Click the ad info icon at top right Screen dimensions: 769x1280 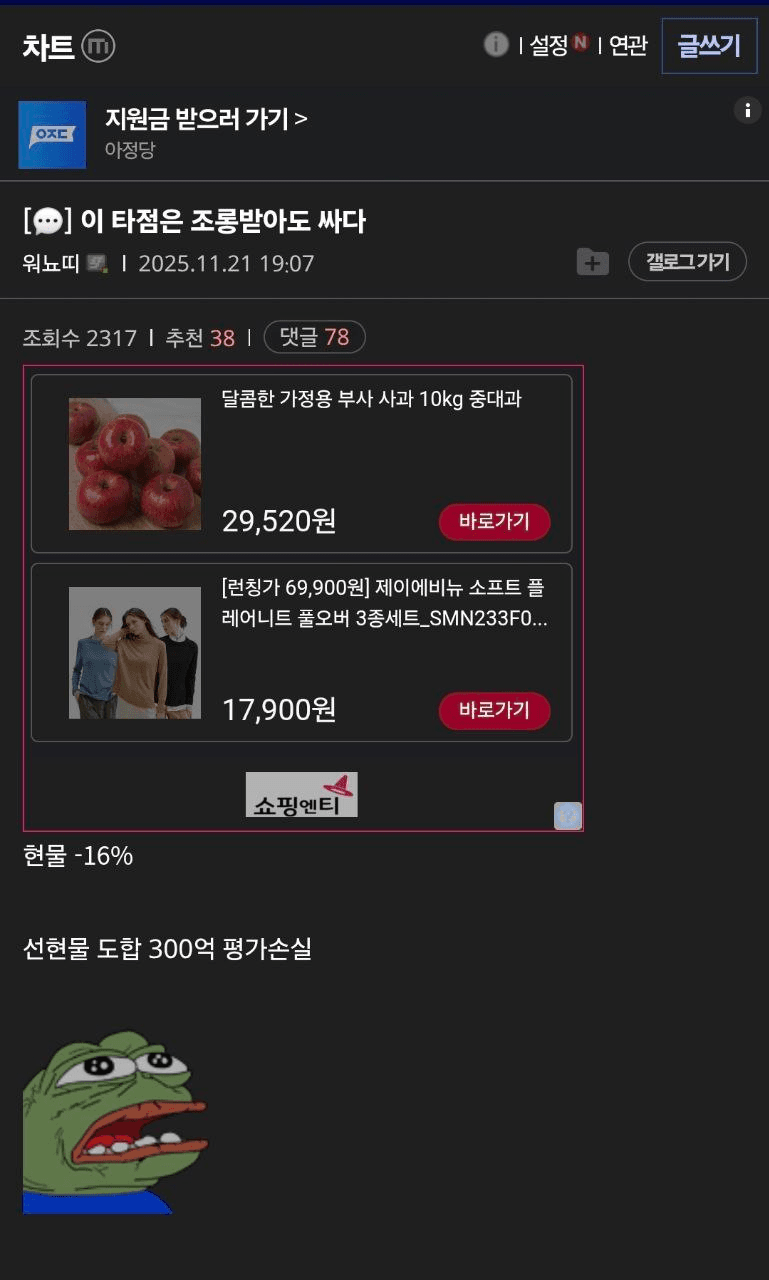click(747, 110)
